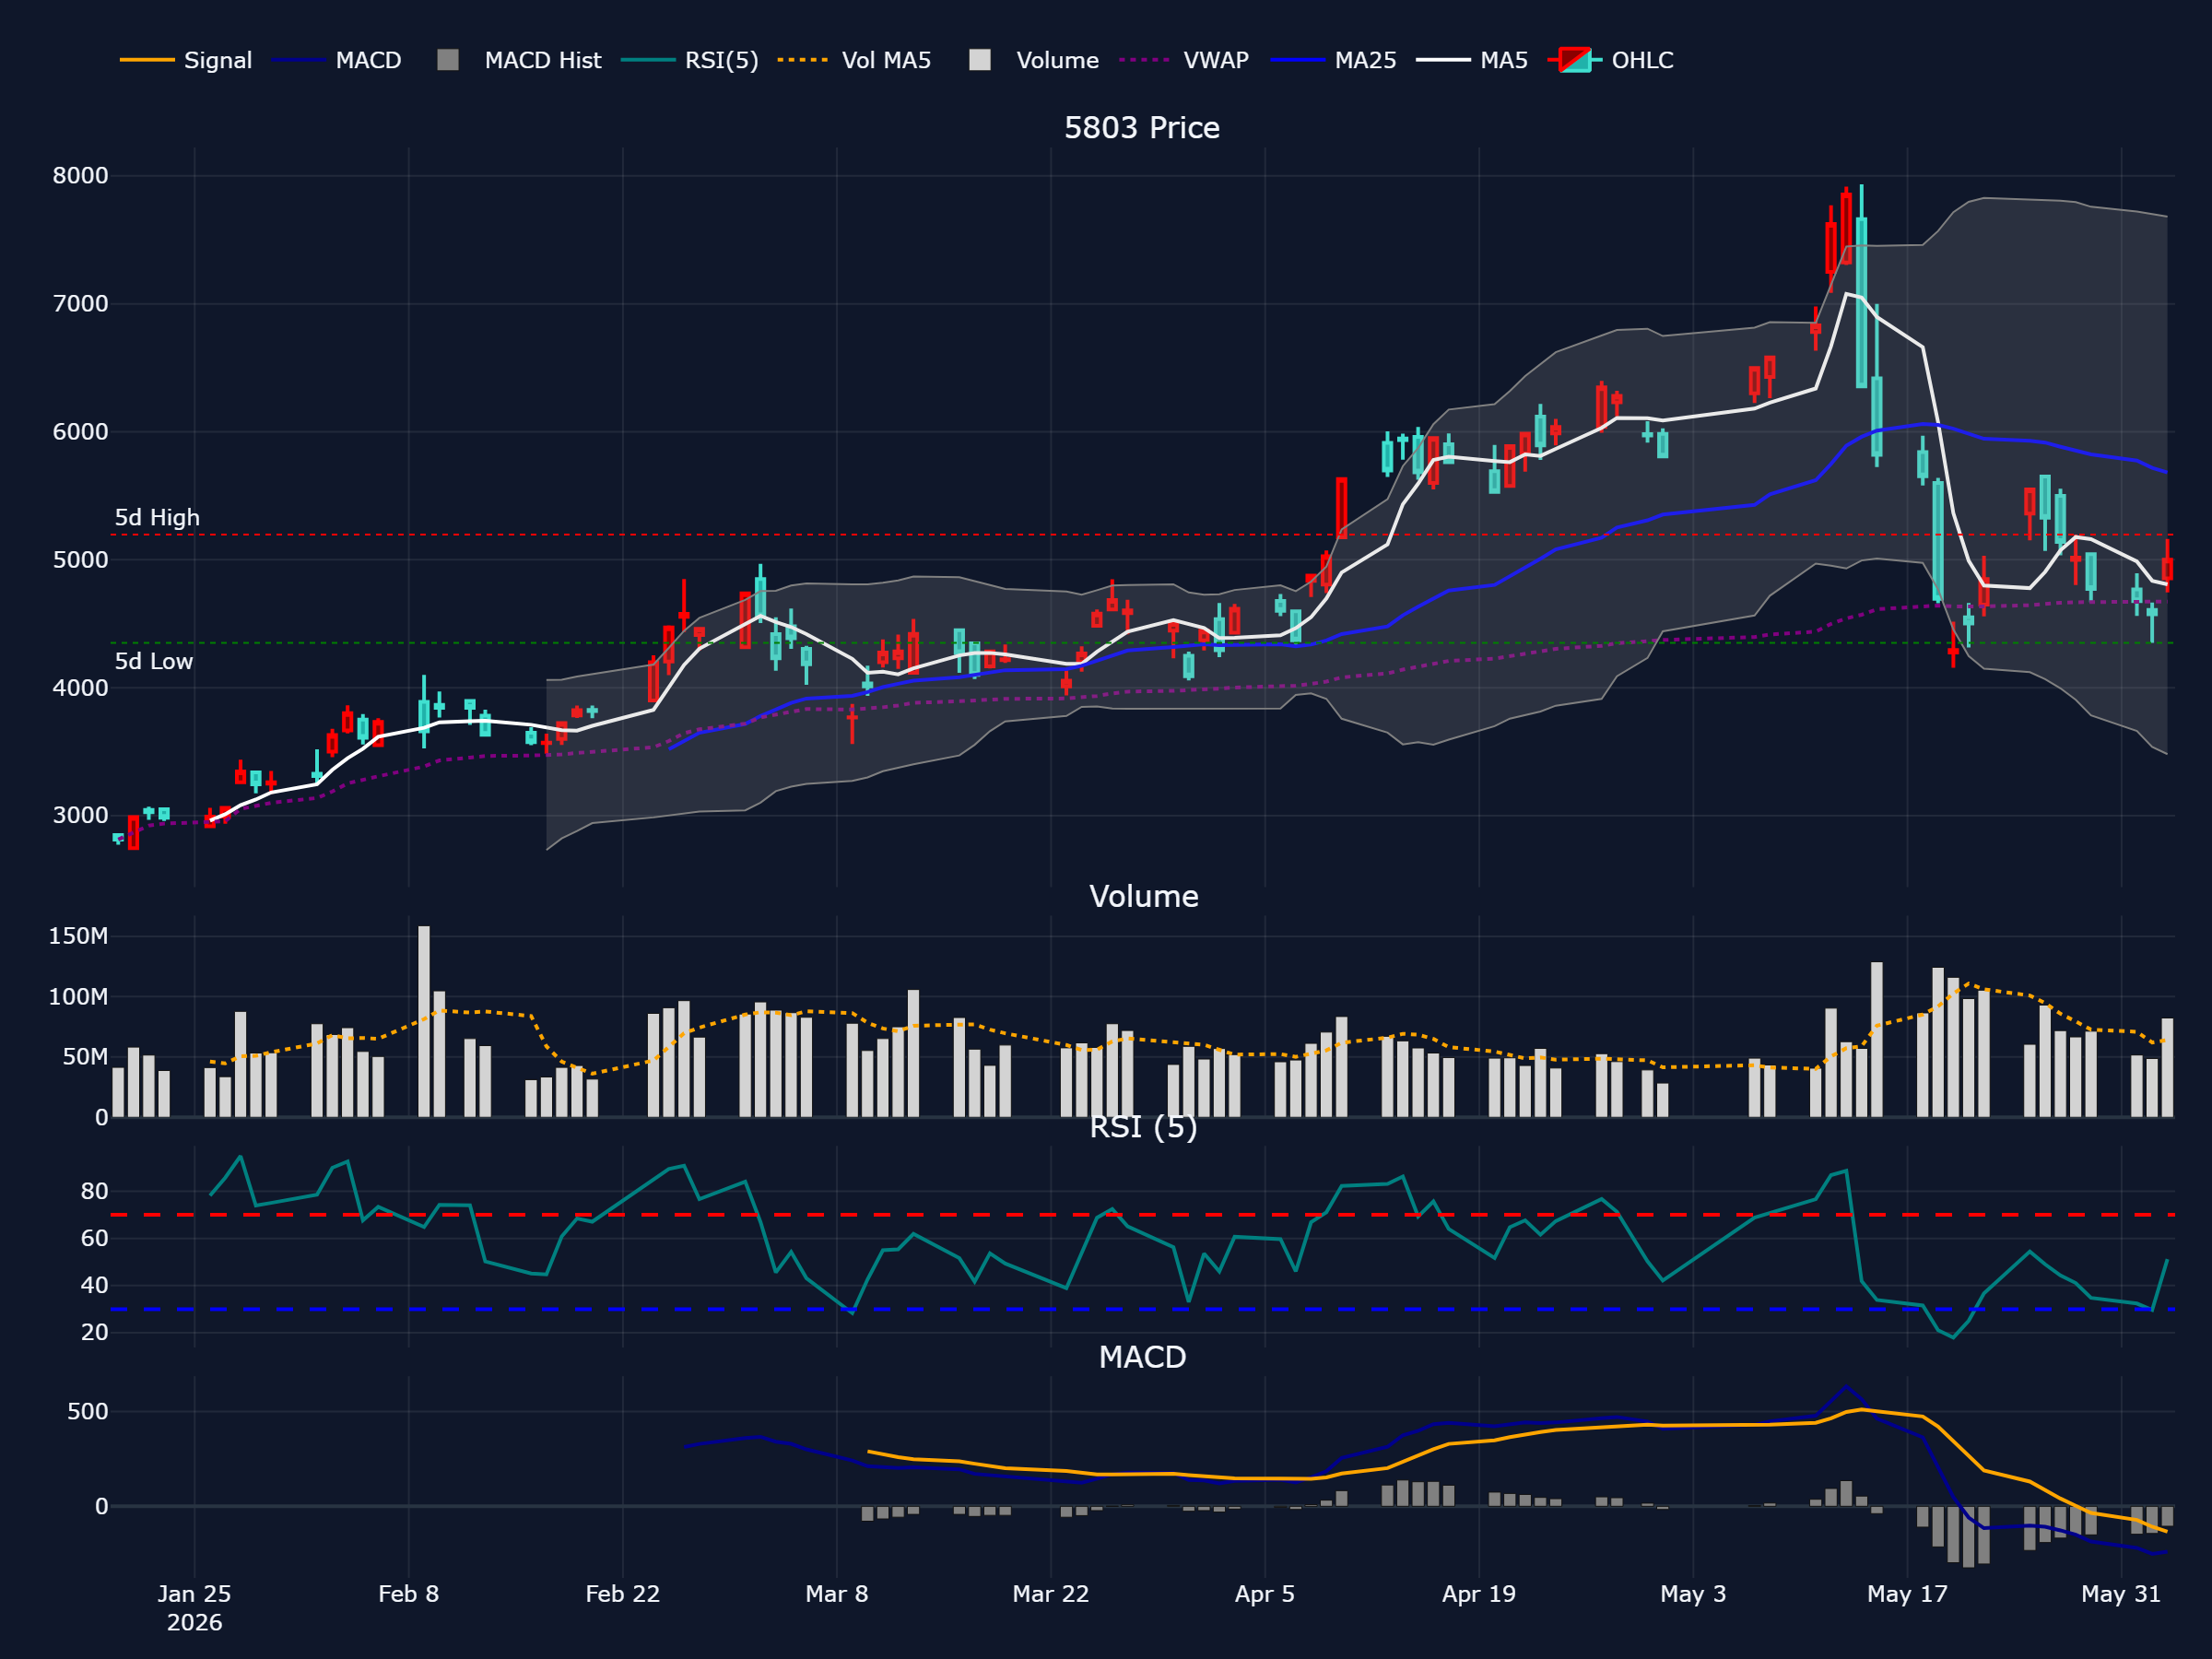This screenshot has width=2212, height=1659.
Task: Click the 5000 price axis label
Action: (x=80, y=560)
